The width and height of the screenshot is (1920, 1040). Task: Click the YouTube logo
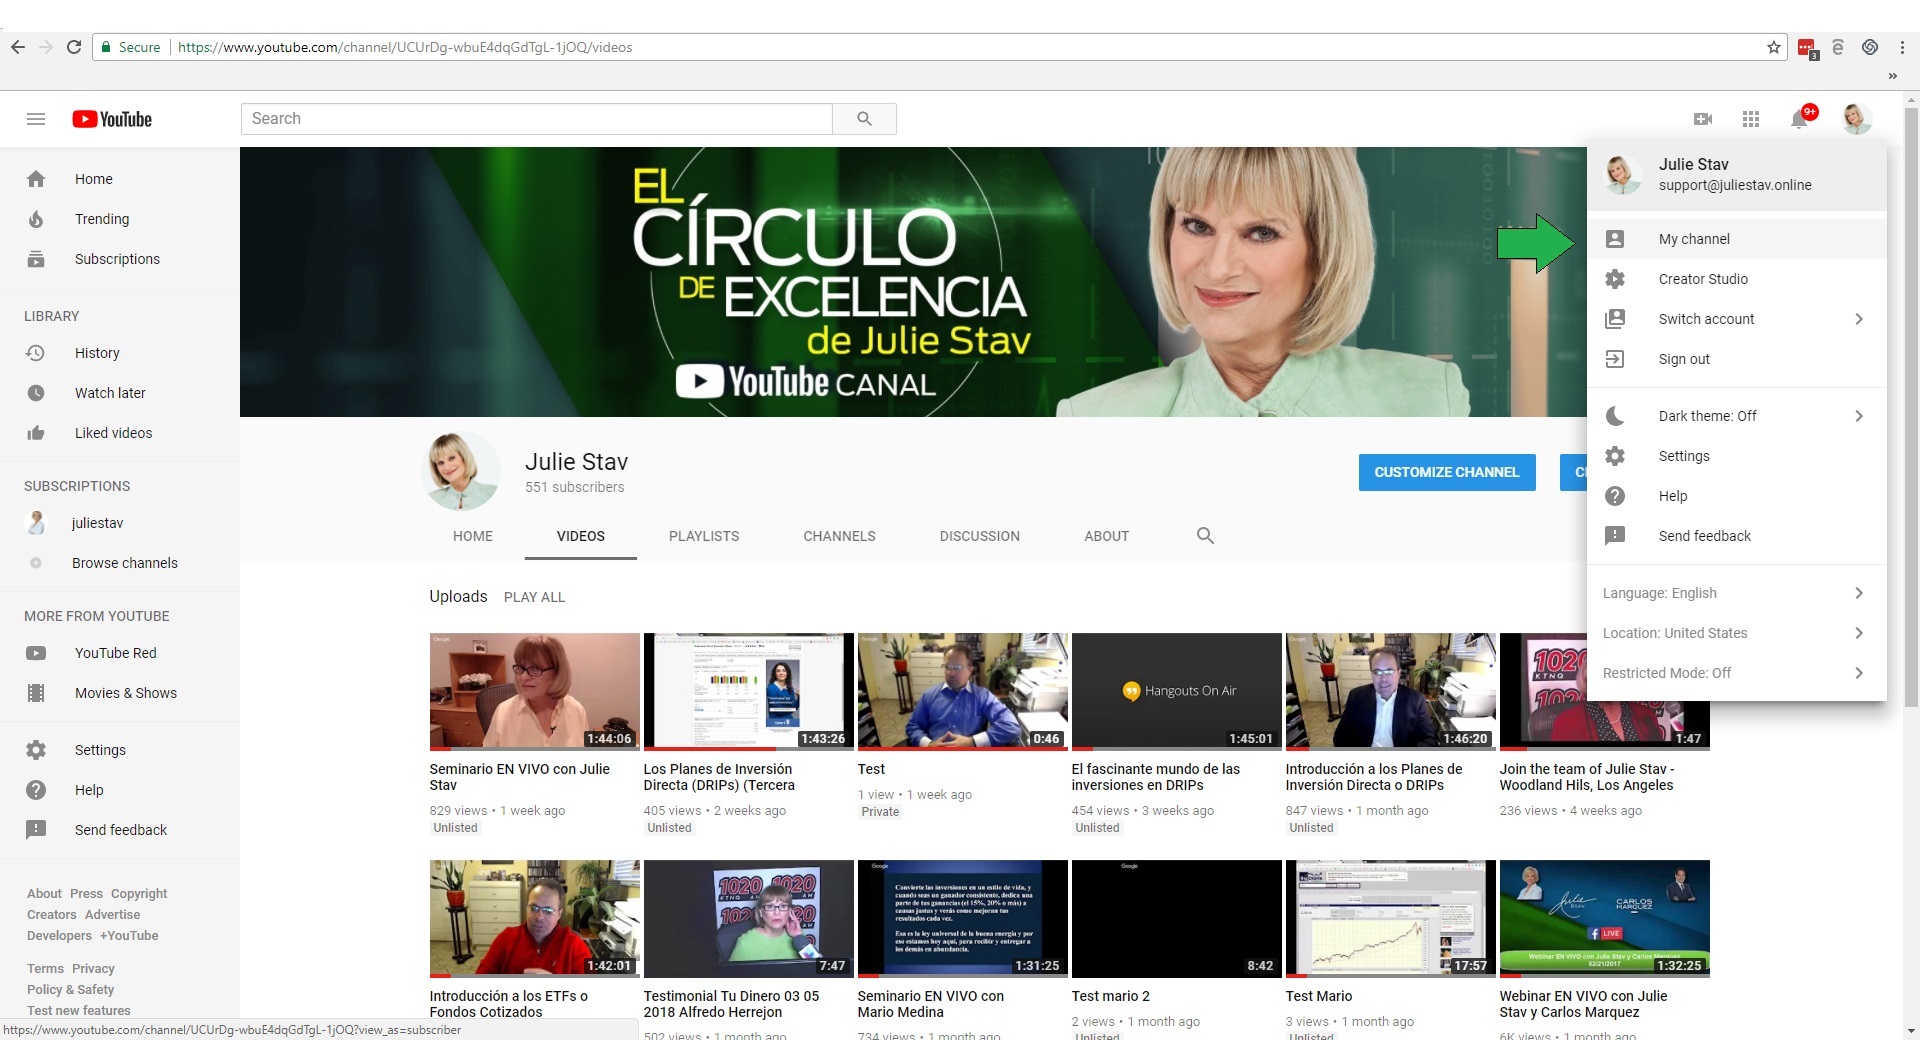click(x=112, y=119)
